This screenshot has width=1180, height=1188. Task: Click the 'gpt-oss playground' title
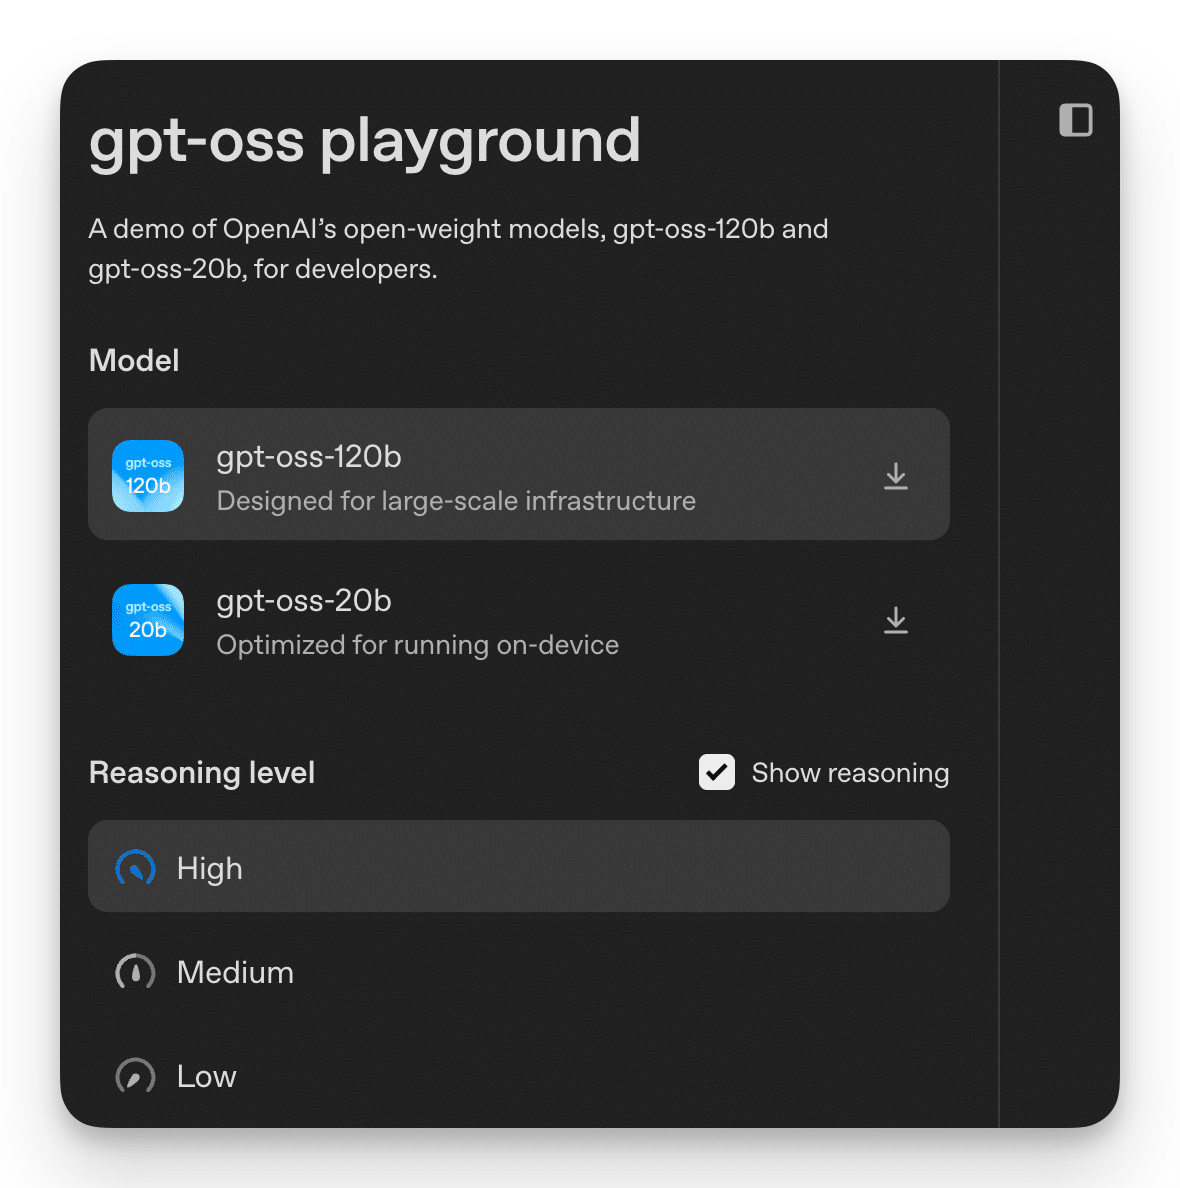point(364,140)
